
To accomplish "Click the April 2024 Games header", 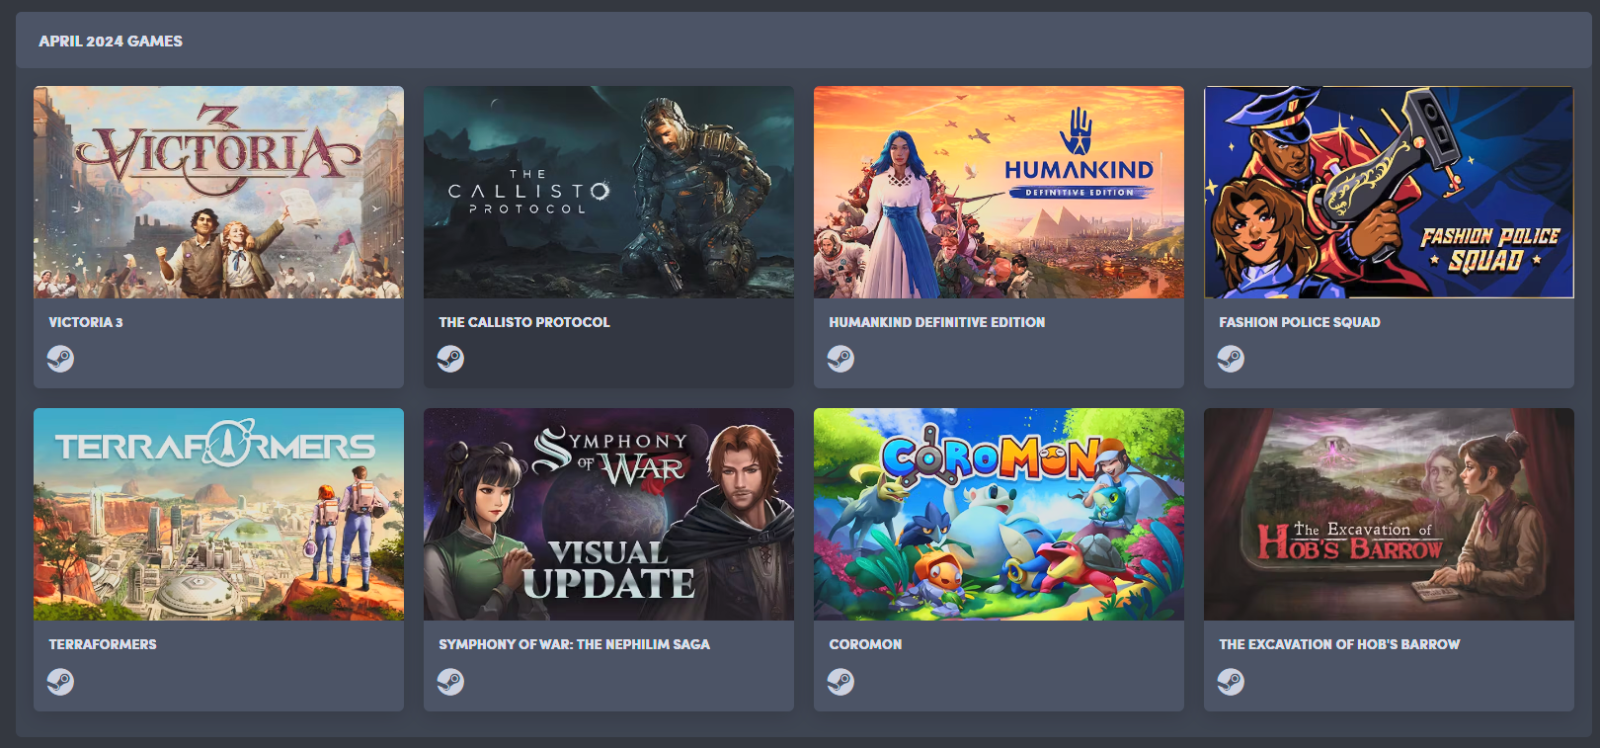I will tap(111, 41).
